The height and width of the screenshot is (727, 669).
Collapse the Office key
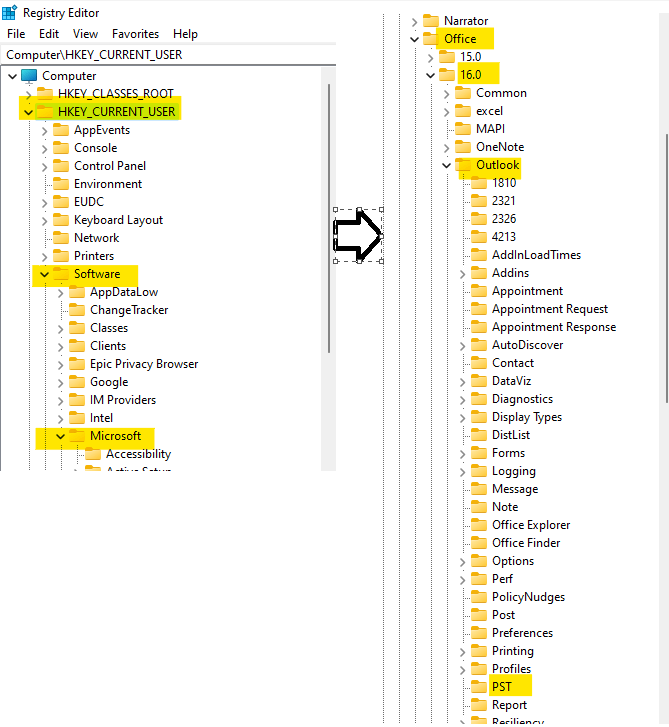414,39
